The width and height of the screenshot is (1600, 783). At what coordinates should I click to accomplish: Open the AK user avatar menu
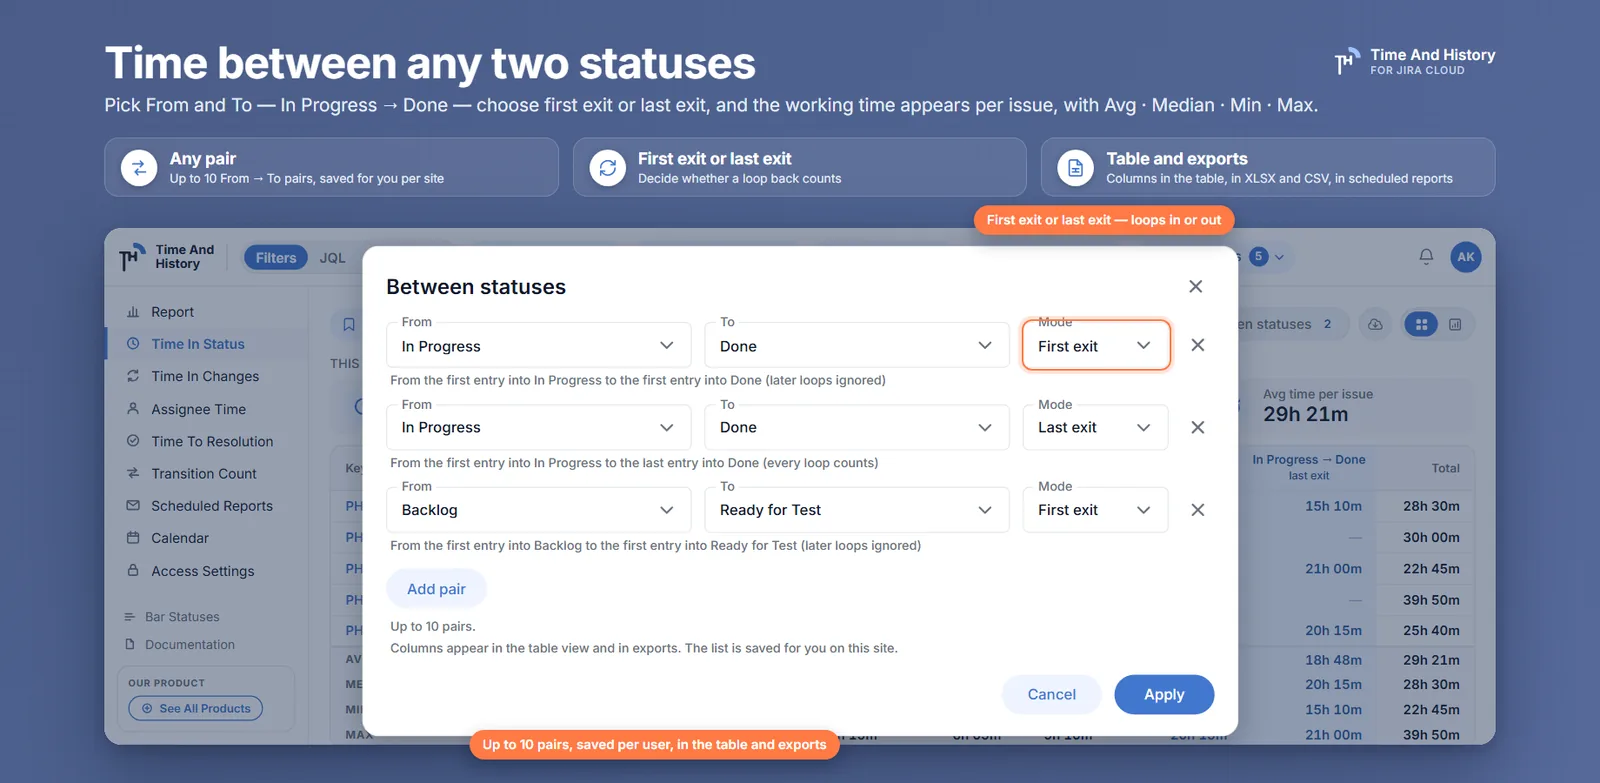click(x=1466, y=257)
